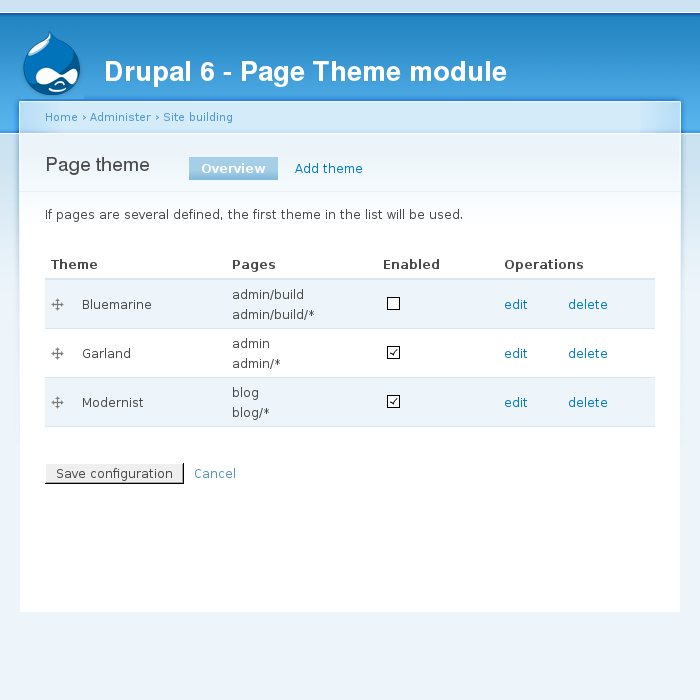Click the Cancel link

click(215, 473)
